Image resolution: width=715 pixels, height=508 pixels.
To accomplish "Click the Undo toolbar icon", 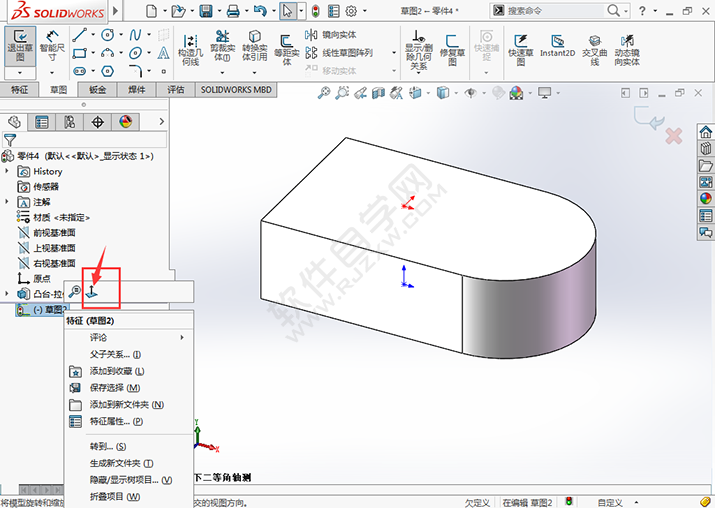I will click(x=260, y=11).
